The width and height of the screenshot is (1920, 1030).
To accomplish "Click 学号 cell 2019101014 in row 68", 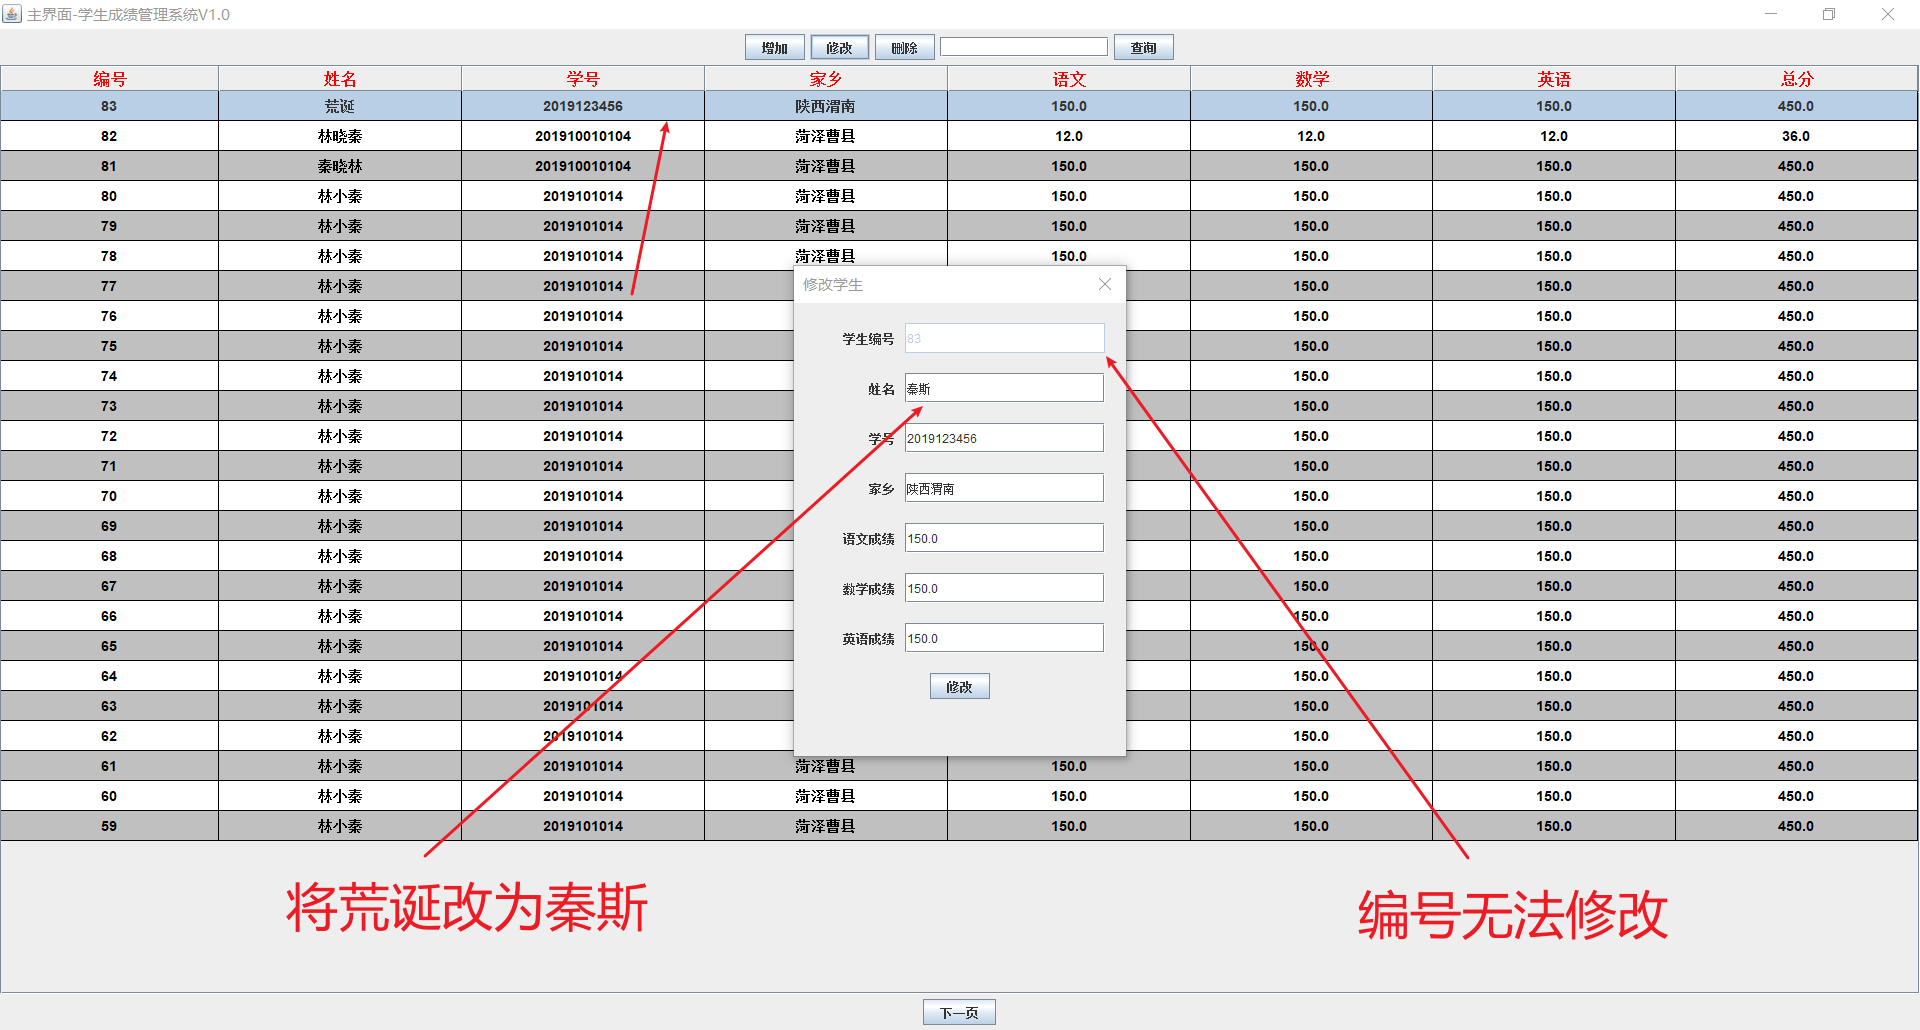I will (x=583, y=556).
